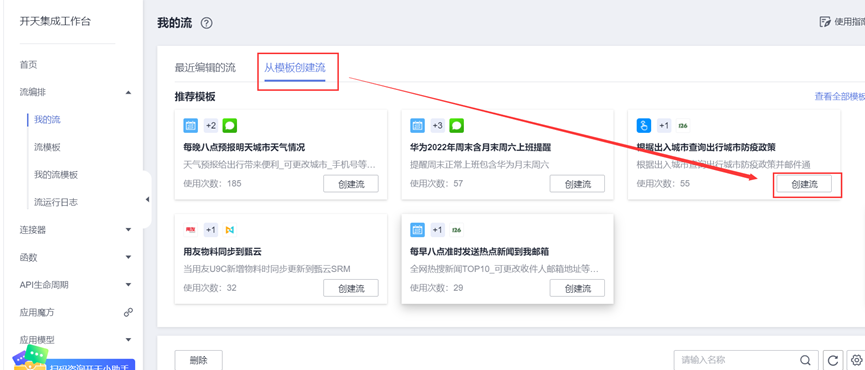Click text 使用次数：57
Screen dimensions: 865x370
(437, 183)
